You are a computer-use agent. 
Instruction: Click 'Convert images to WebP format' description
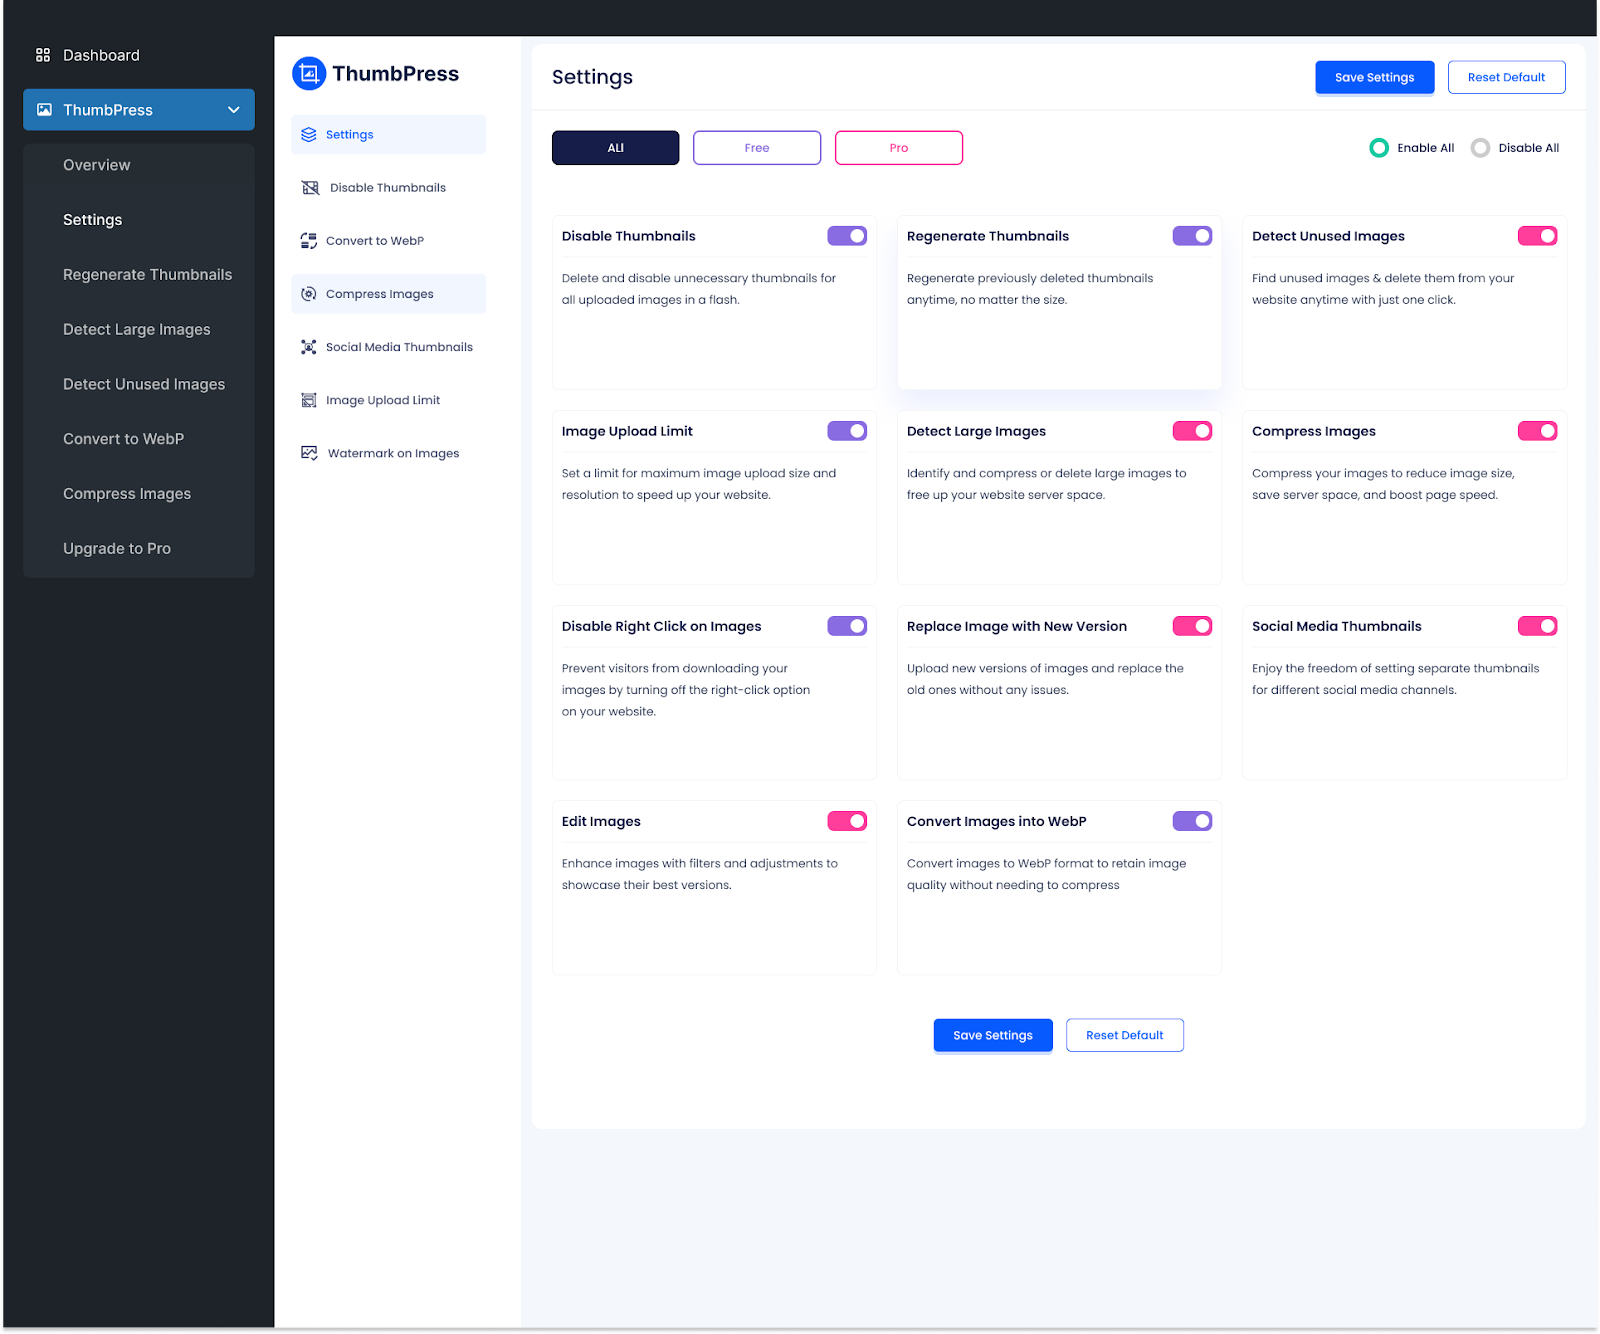1046,874
